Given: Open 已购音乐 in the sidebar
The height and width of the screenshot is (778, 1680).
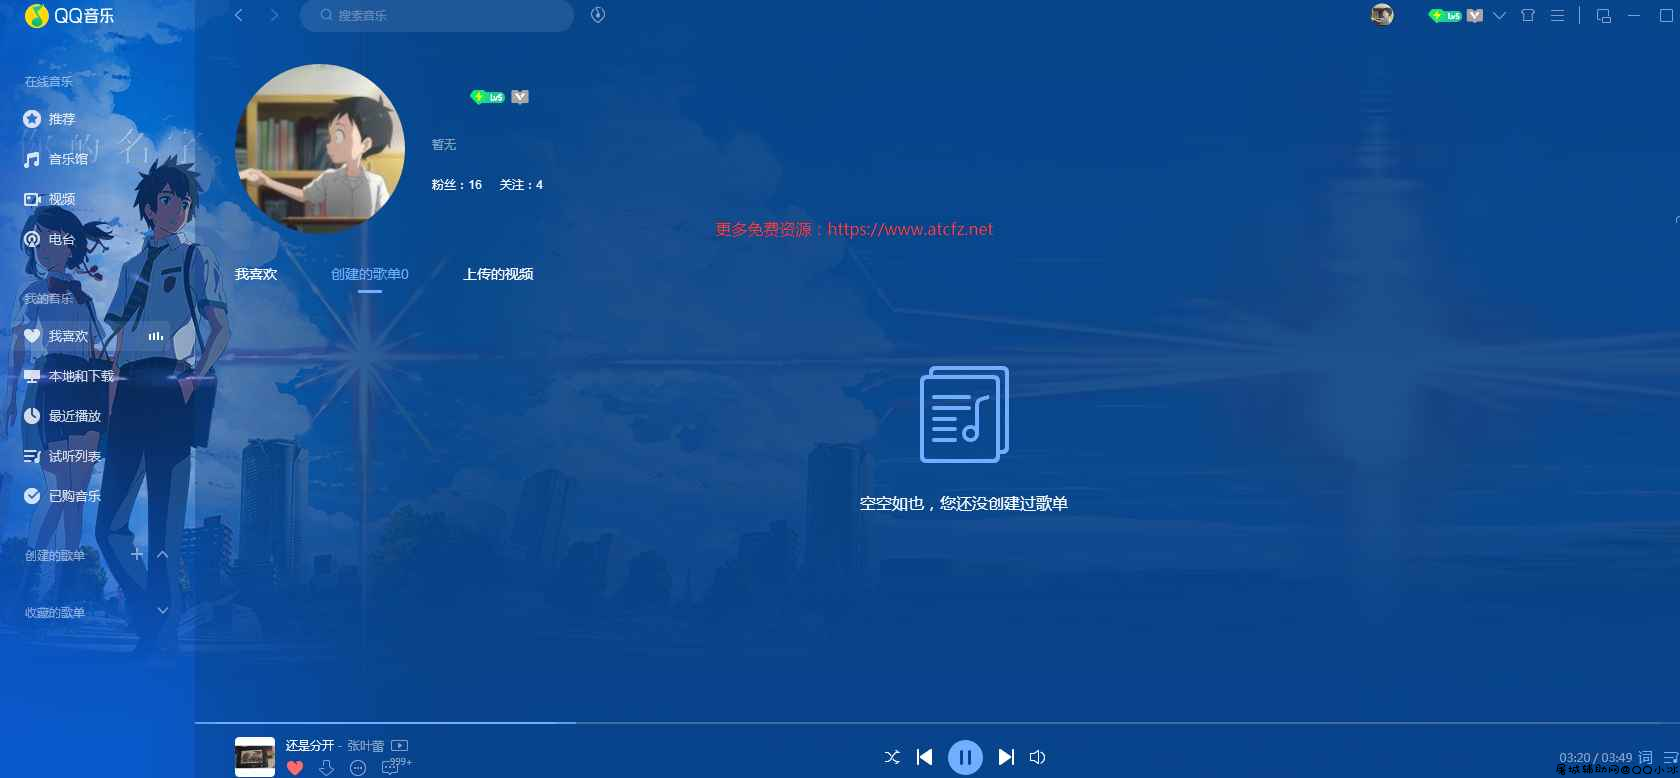Looking at the screenshot, I should (62, 496).
